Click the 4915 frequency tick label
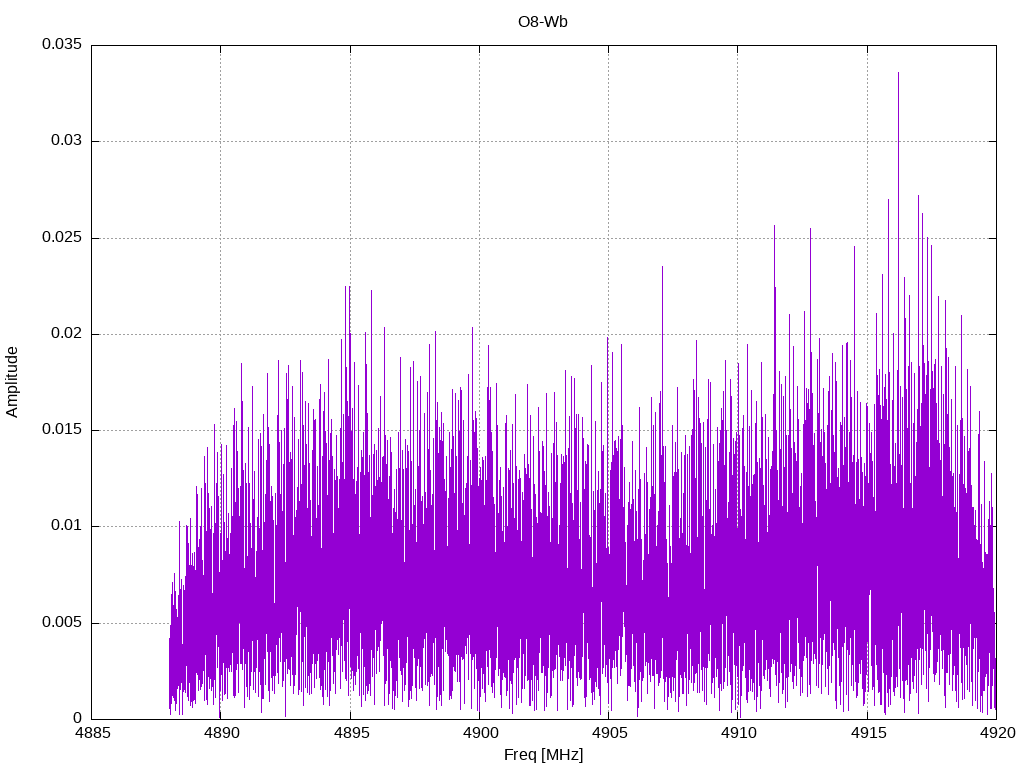 (x=867, y=734)
